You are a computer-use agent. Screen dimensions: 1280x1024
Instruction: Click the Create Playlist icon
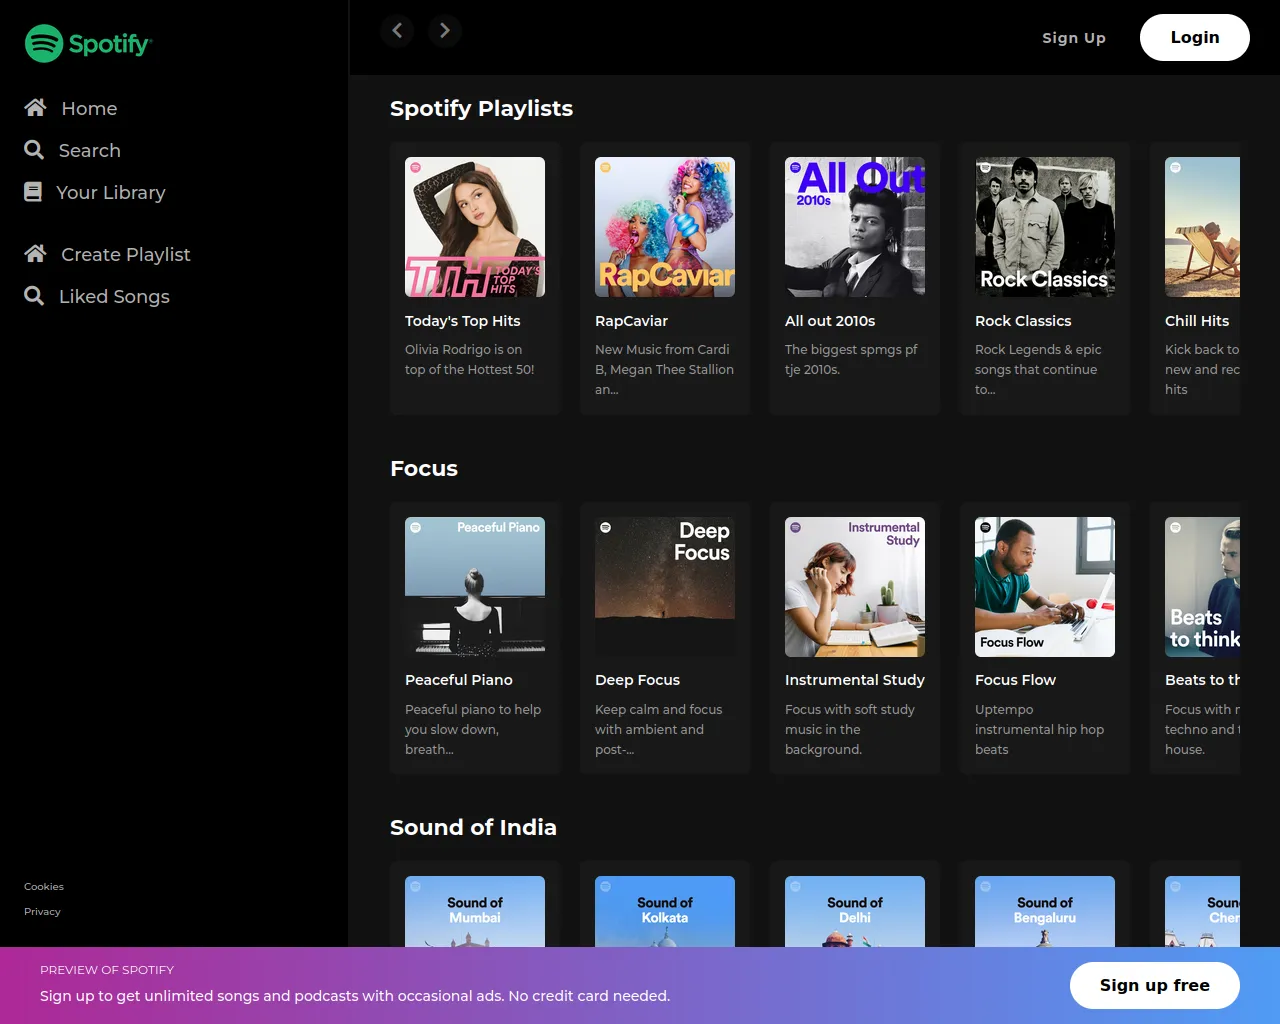click(x=35, y=254)
